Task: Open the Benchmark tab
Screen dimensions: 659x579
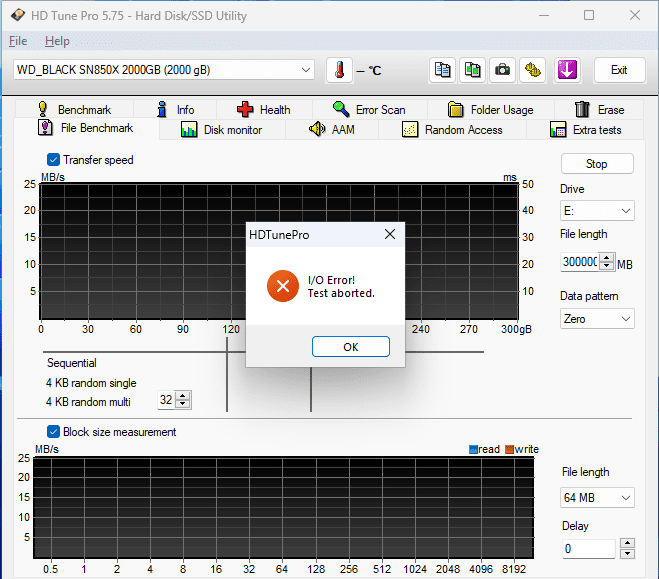Action: [x=74, y=110]
